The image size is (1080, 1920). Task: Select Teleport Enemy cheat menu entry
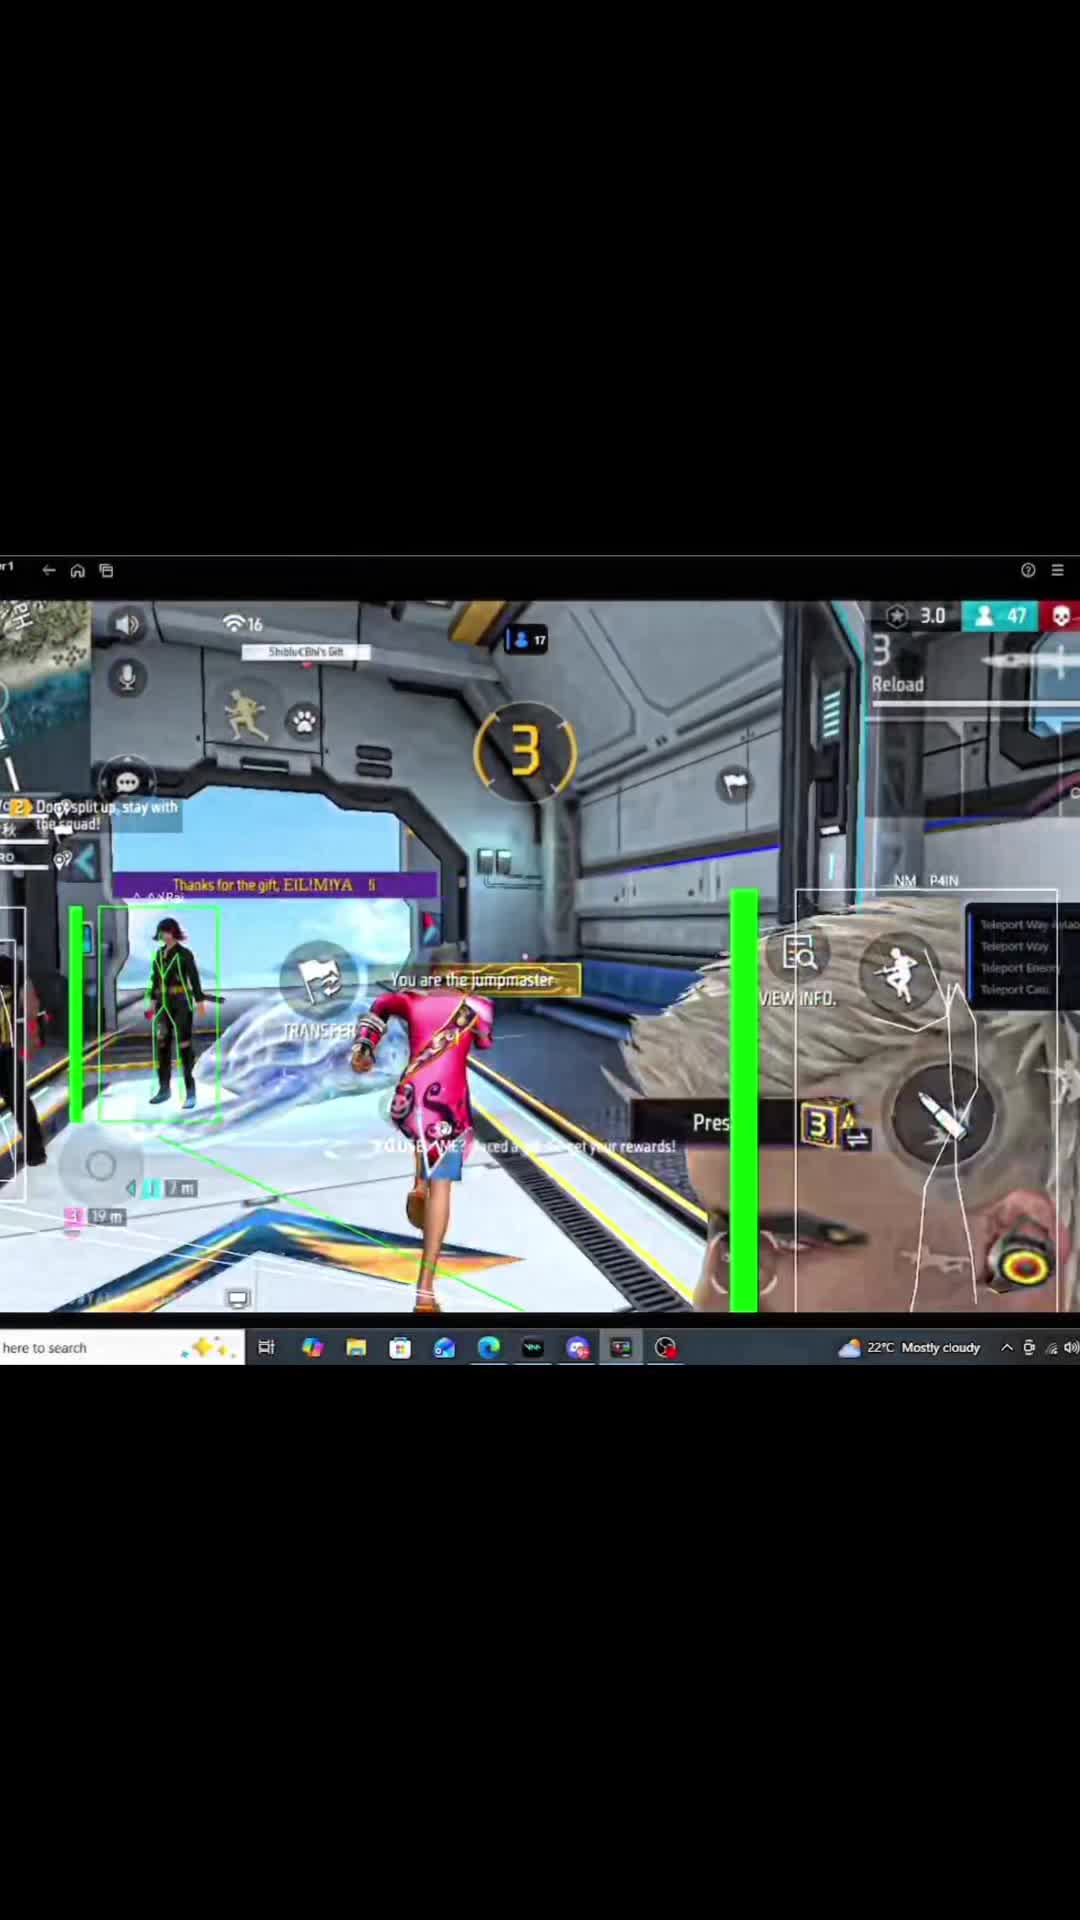tap(1019, 968)
